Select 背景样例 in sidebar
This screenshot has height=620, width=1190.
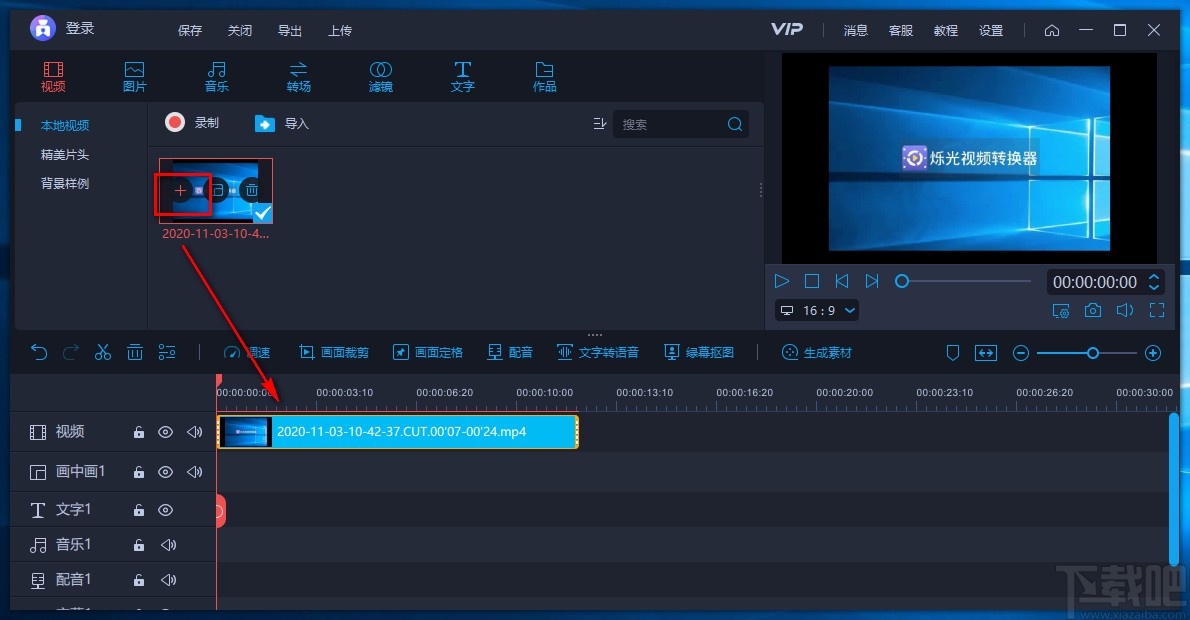click(65, 183)
